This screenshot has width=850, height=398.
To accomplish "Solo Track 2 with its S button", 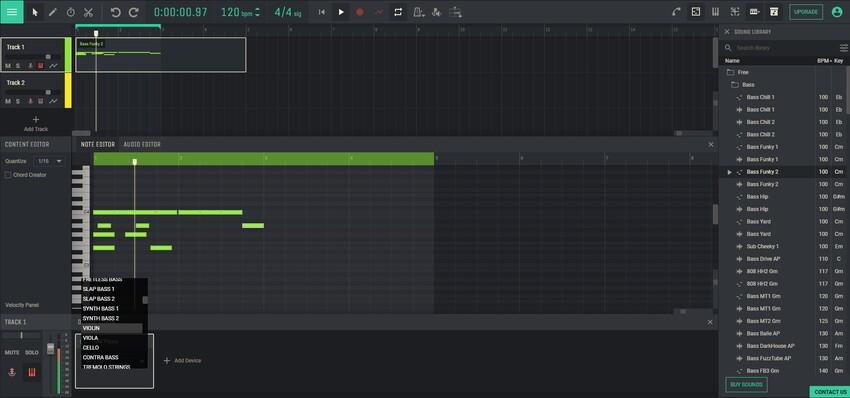I will click(x=18, y=101).
